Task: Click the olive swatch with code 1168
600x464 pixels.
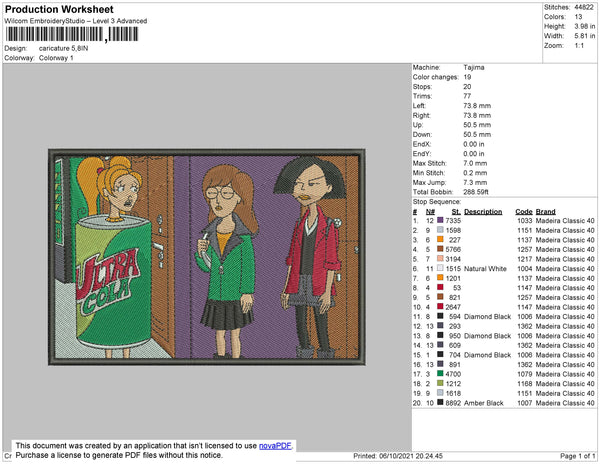Action: pos(440,383)
